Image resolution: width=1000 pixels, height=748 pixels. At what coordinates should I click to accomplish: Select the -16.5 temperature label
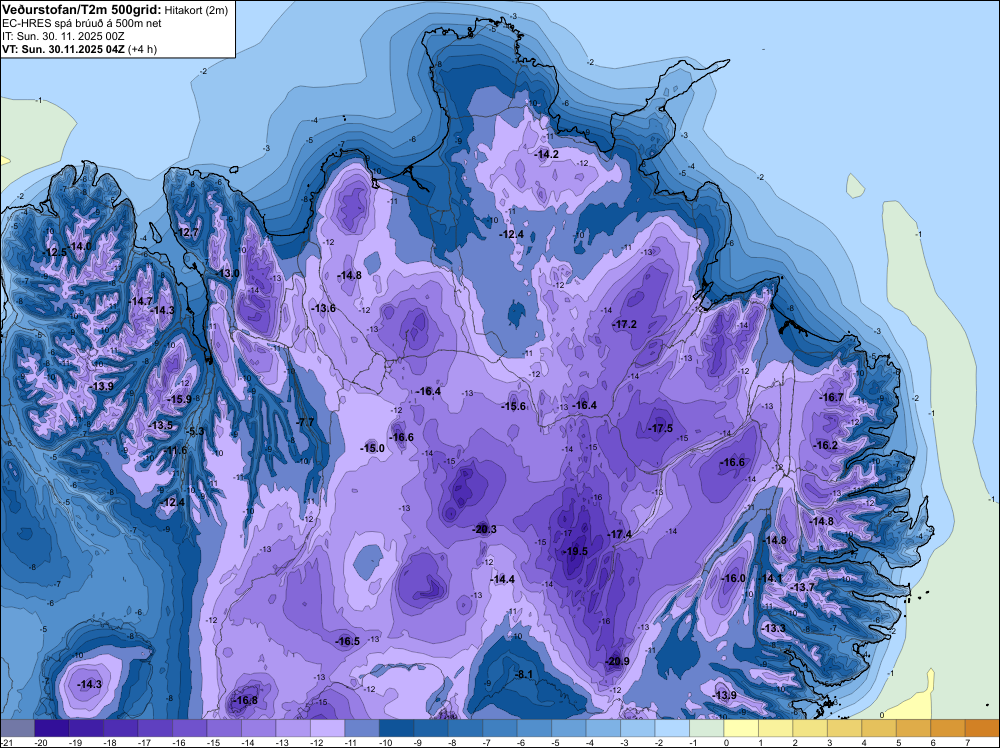point(348,642)
